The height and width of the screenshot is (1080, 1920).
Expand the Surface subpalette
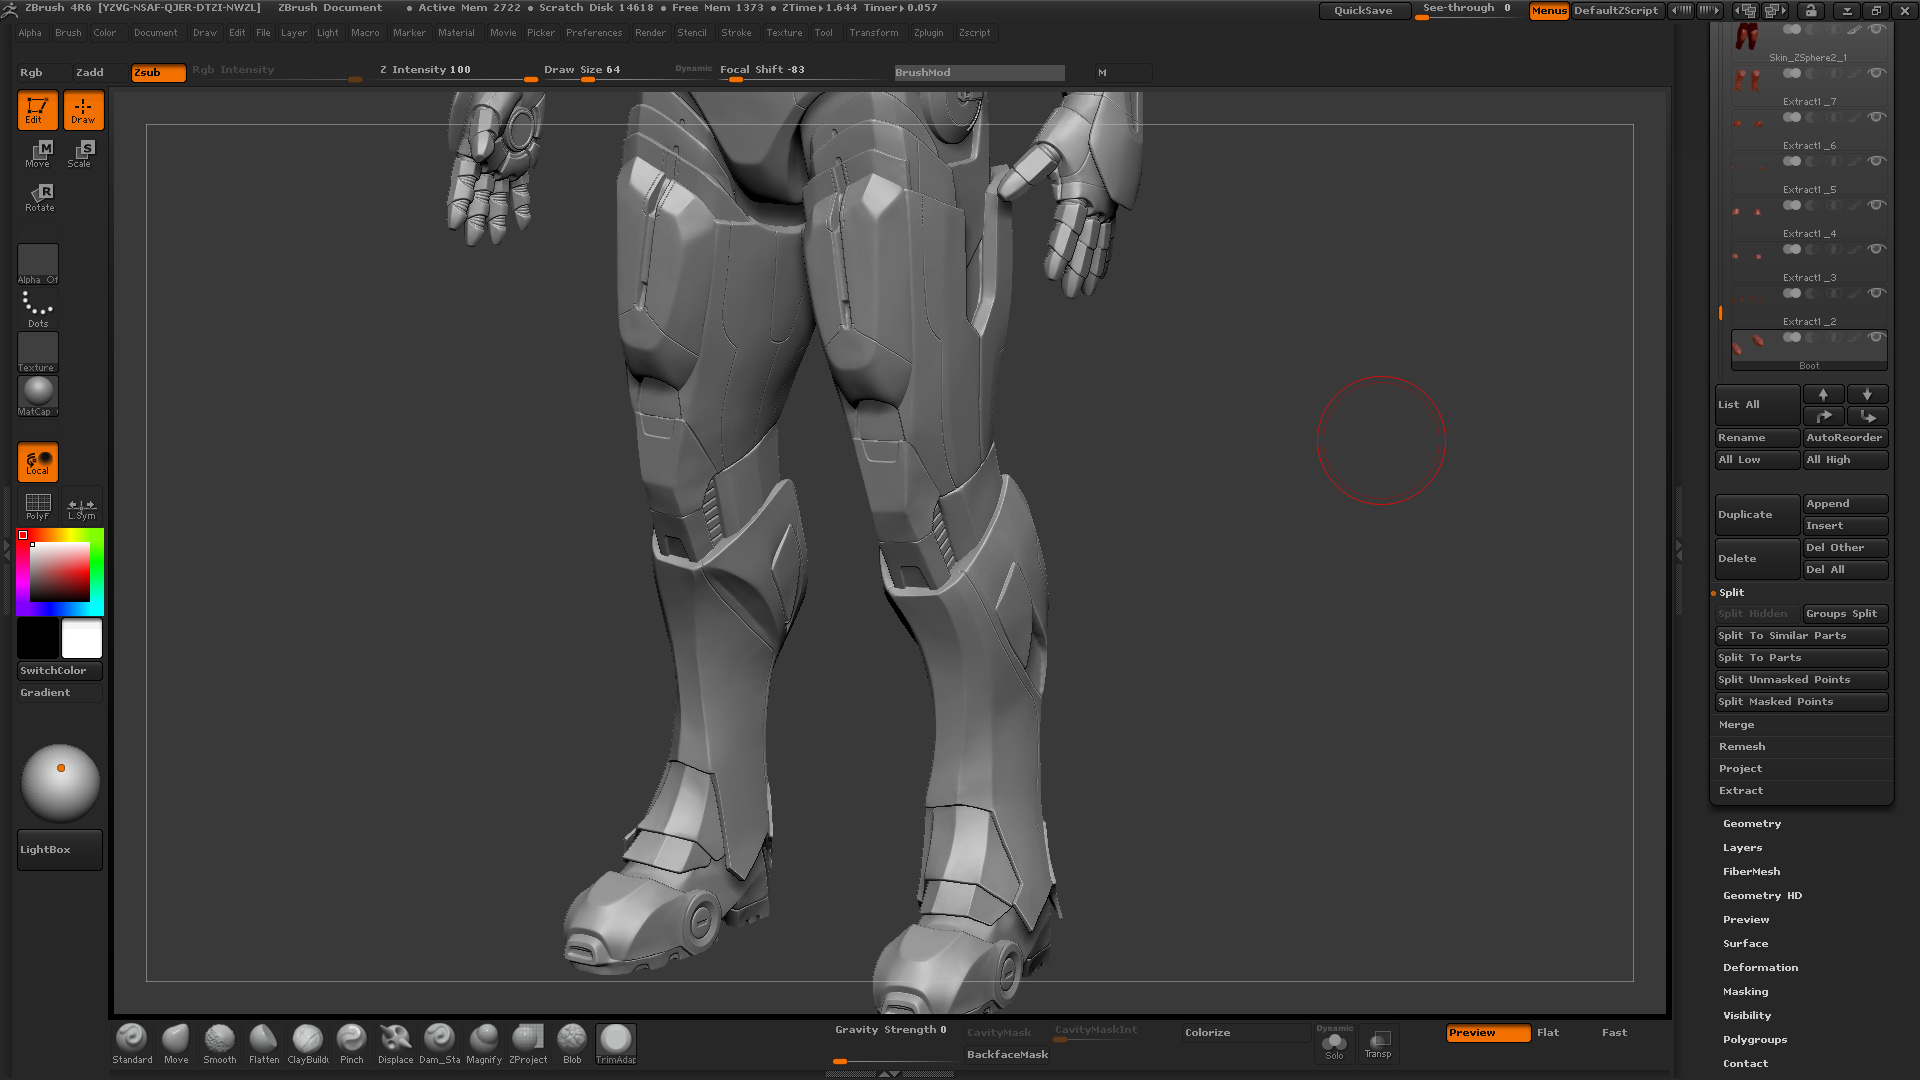point(1746,944)
